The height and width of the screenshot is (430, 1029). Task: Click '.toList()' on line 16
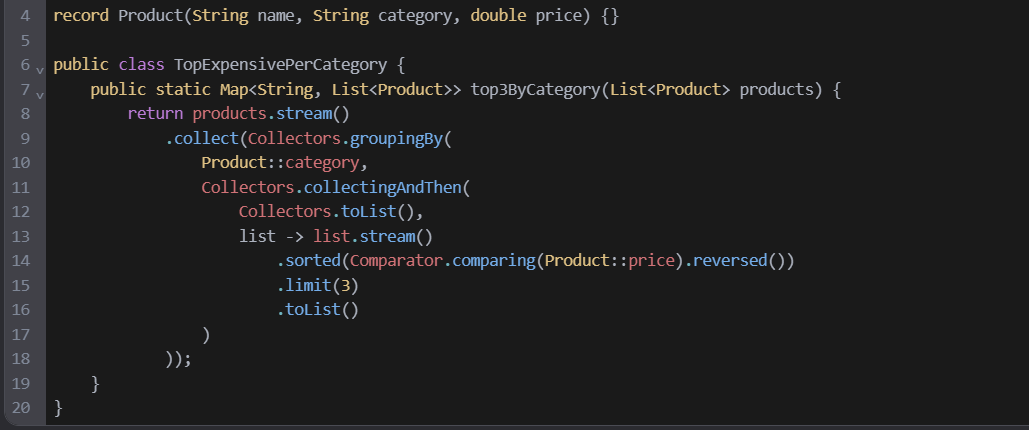318,309
